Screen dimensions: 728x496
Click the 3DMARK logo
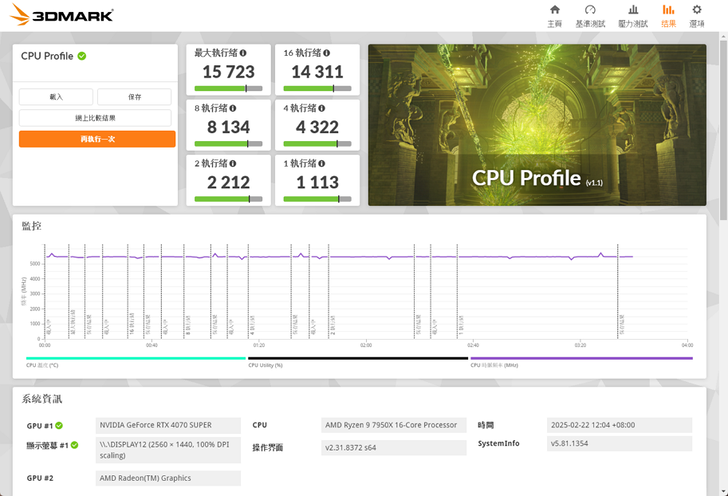point(59,16)
